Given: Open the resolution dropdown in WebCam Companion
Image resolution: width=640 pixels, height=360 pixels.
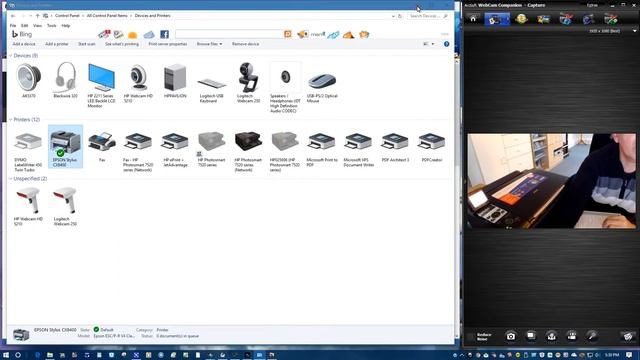Looking at the screenshot, I should (634, 31).
